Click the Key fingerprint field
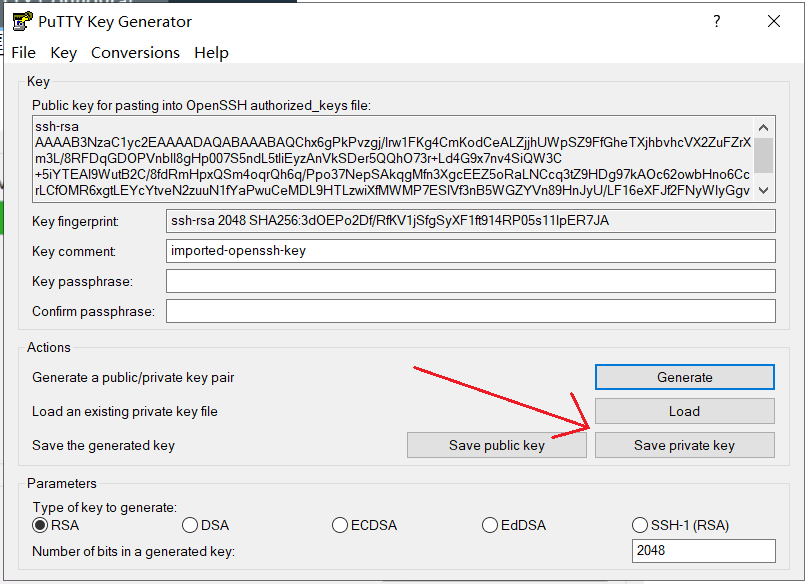The height and width of the screenshot is (584, 809). (471, 221)
